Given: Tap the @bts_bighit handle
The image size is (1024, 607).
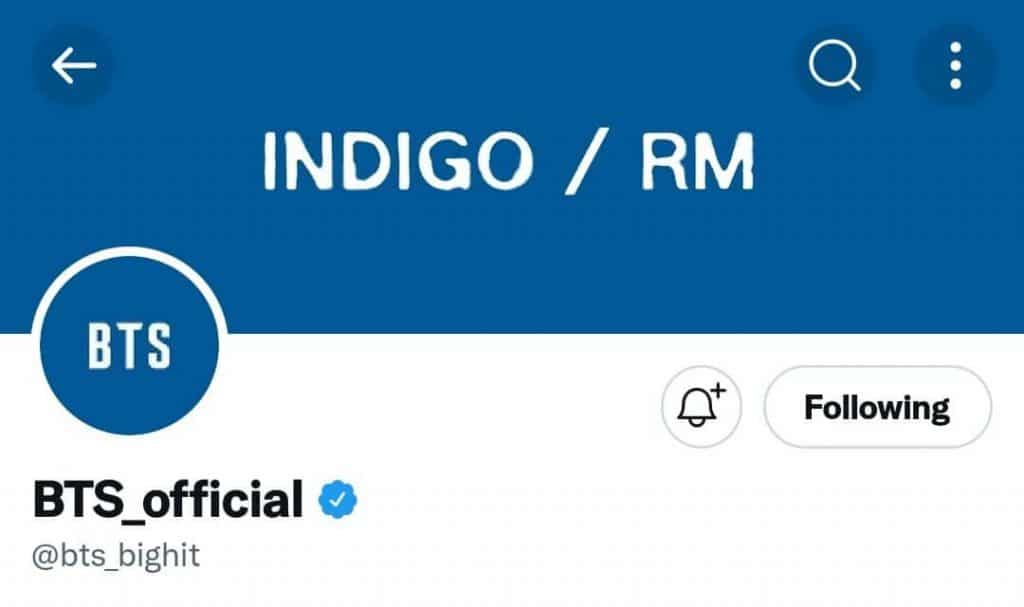Looking at the screenshot, I should point(116,556).
